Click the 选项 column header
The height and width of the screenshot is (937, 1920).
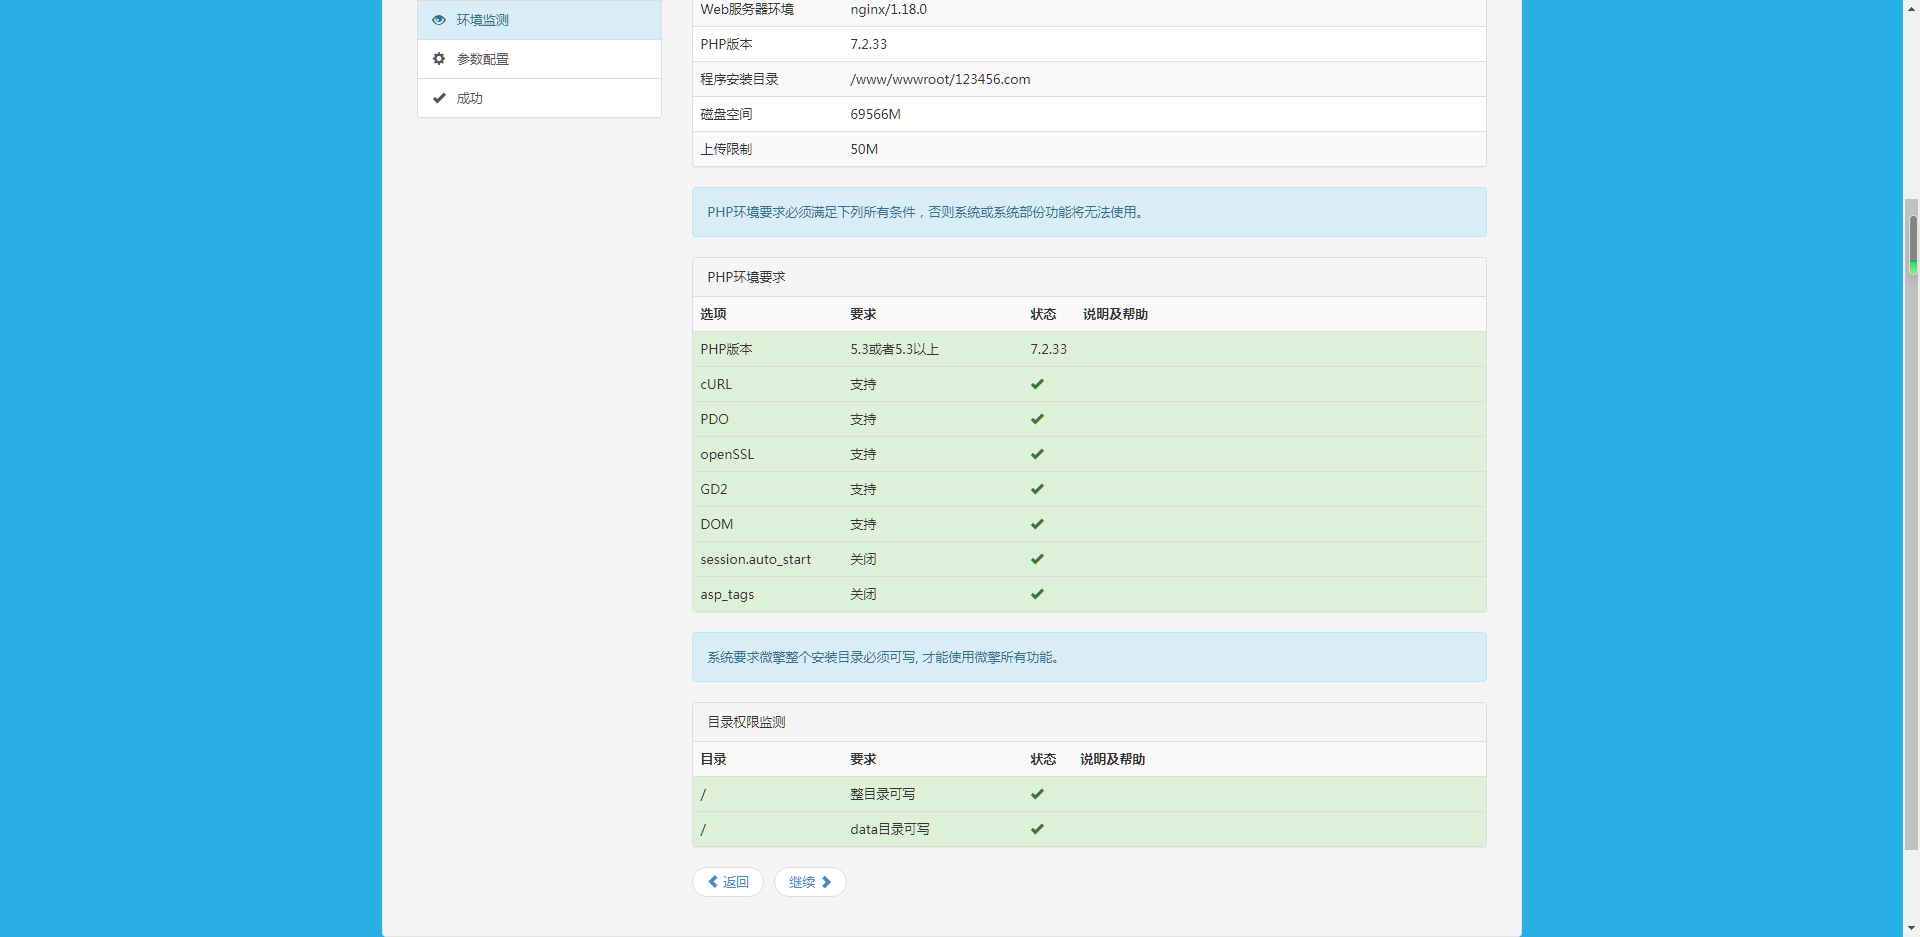(x=713, y=314)
